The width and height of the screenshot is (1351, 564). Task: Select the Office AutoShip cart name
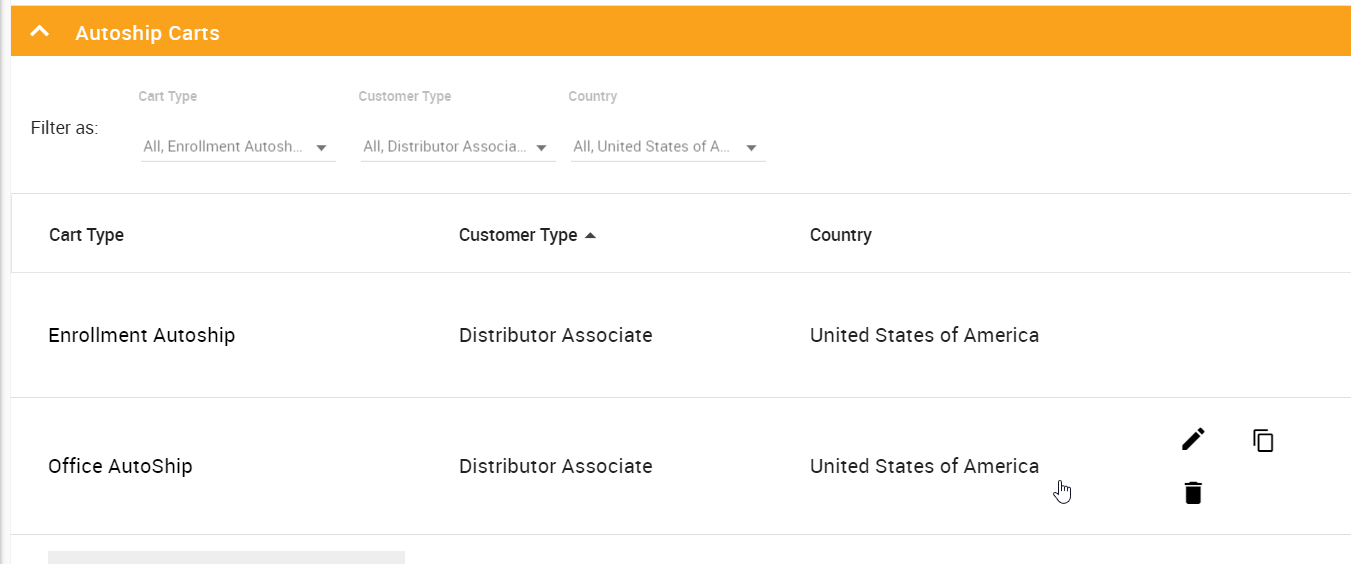120,466
